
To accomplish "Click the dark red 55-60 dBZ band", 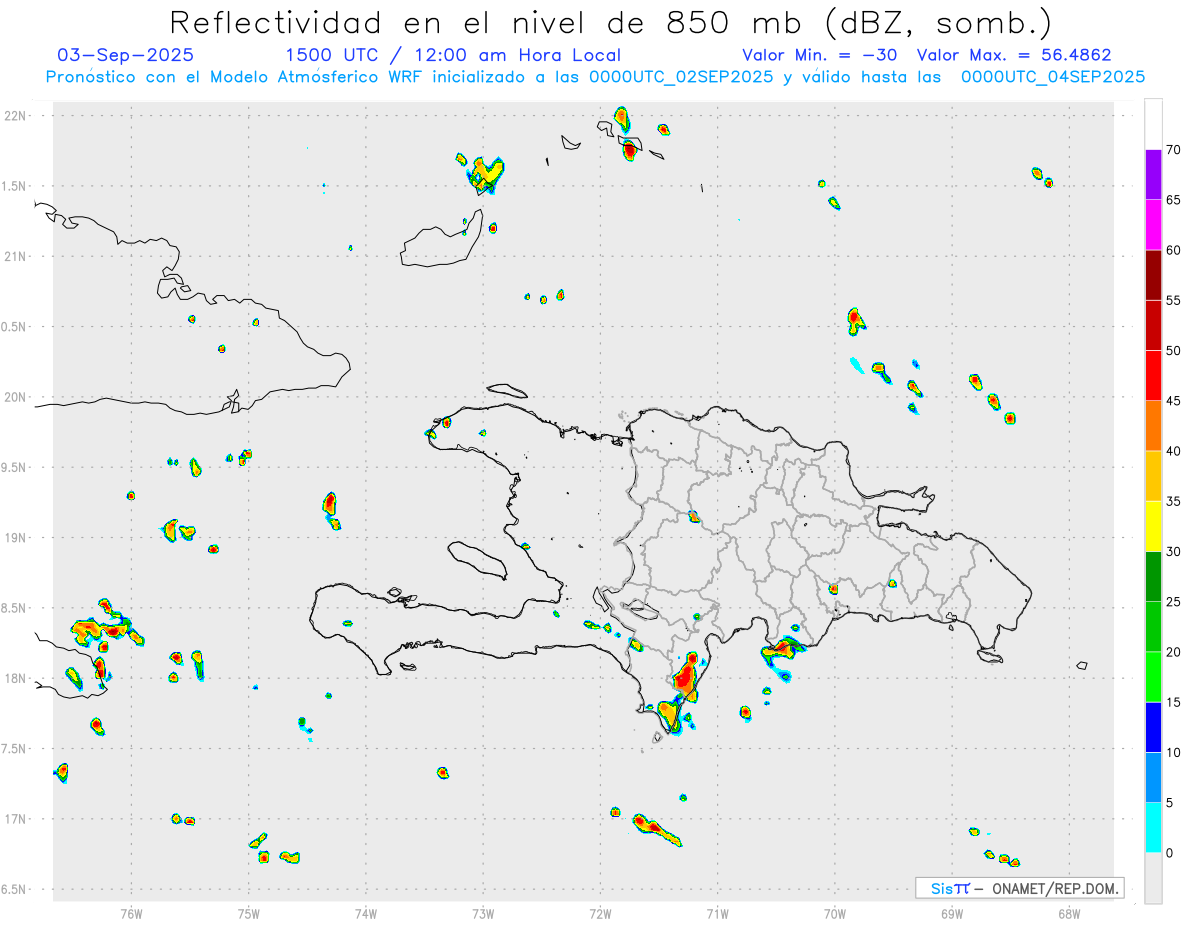I will click(1153, 275).
